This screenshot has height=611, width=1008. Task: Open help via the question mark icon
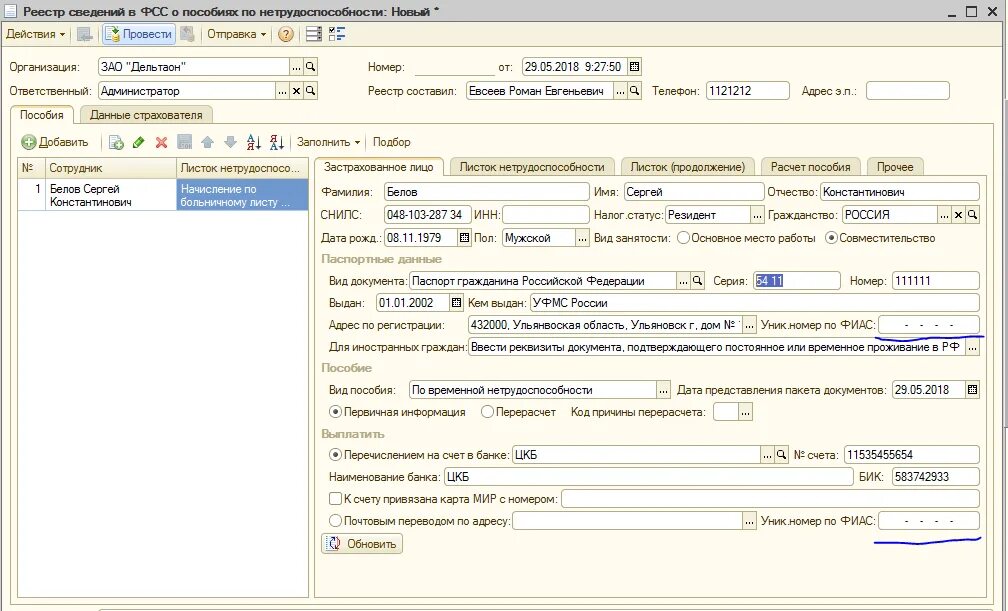point(285,35)
